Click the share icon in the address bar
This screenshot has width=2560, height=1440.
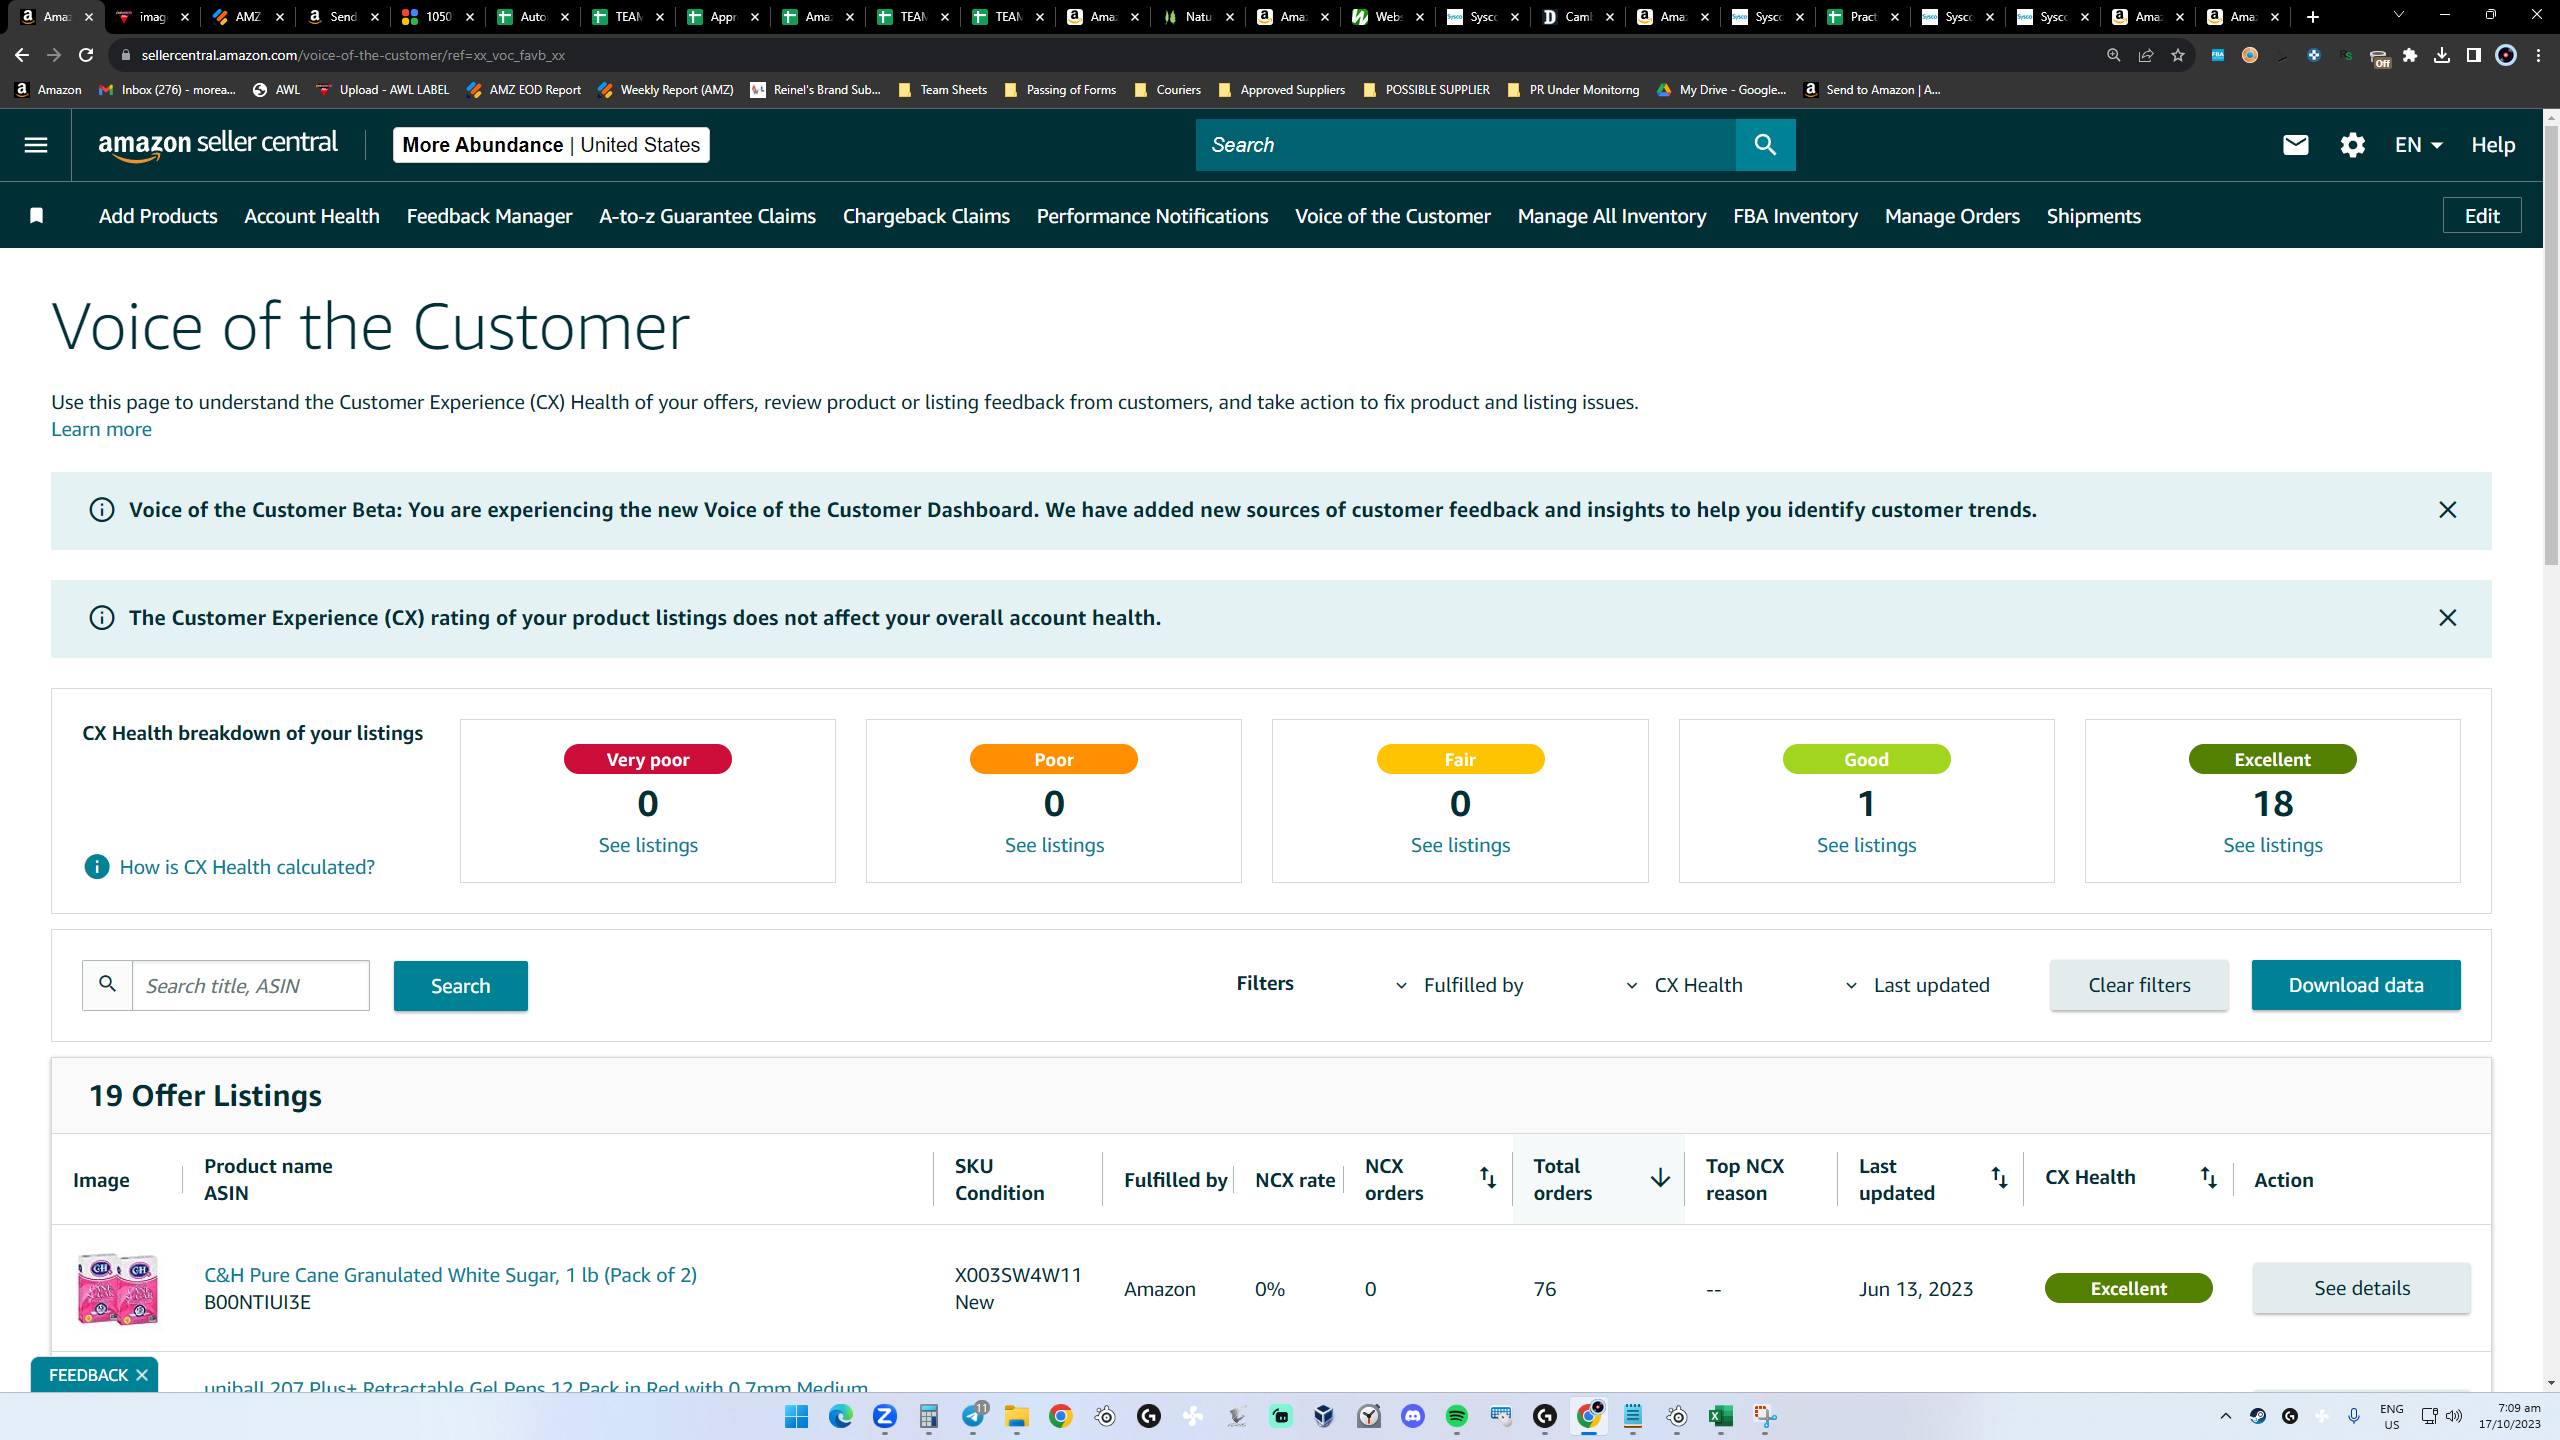pyautogui.click(x=2146, y=55)
